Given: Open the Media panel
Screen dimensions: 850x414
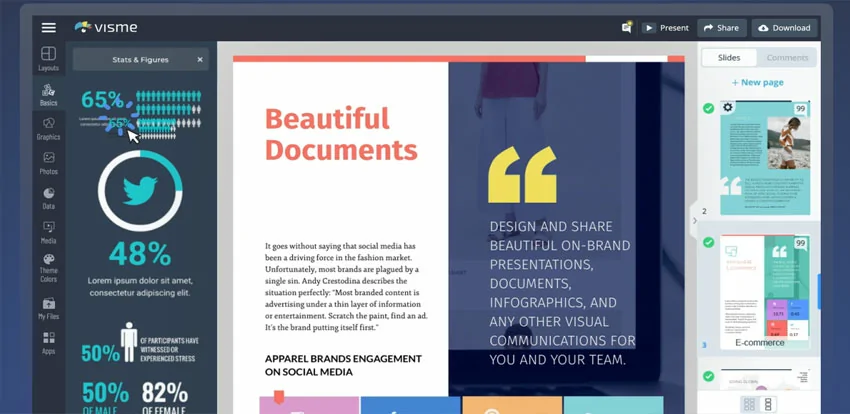Looking at the screenshot, I should pyautogui.click(x=48, y=232).
